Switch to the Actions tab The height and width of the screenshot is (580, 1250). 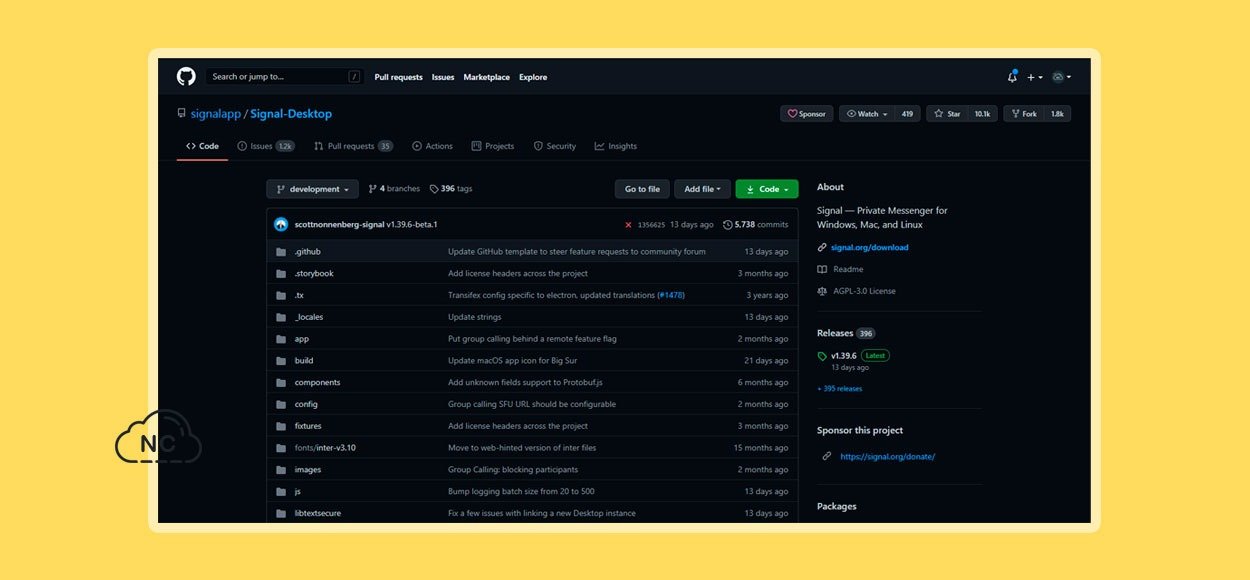tap(432, 146)
